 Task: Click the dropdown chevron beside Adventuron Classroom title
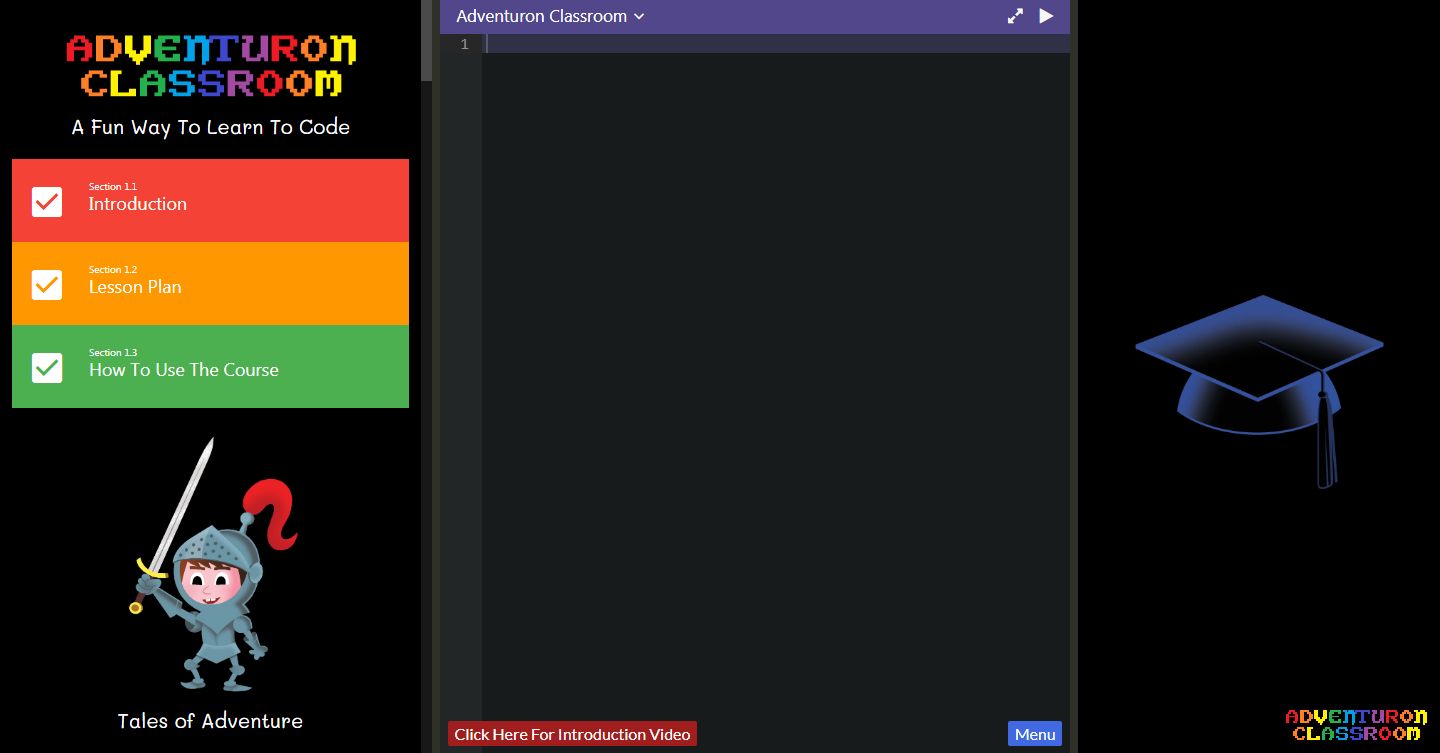[639, 17]
